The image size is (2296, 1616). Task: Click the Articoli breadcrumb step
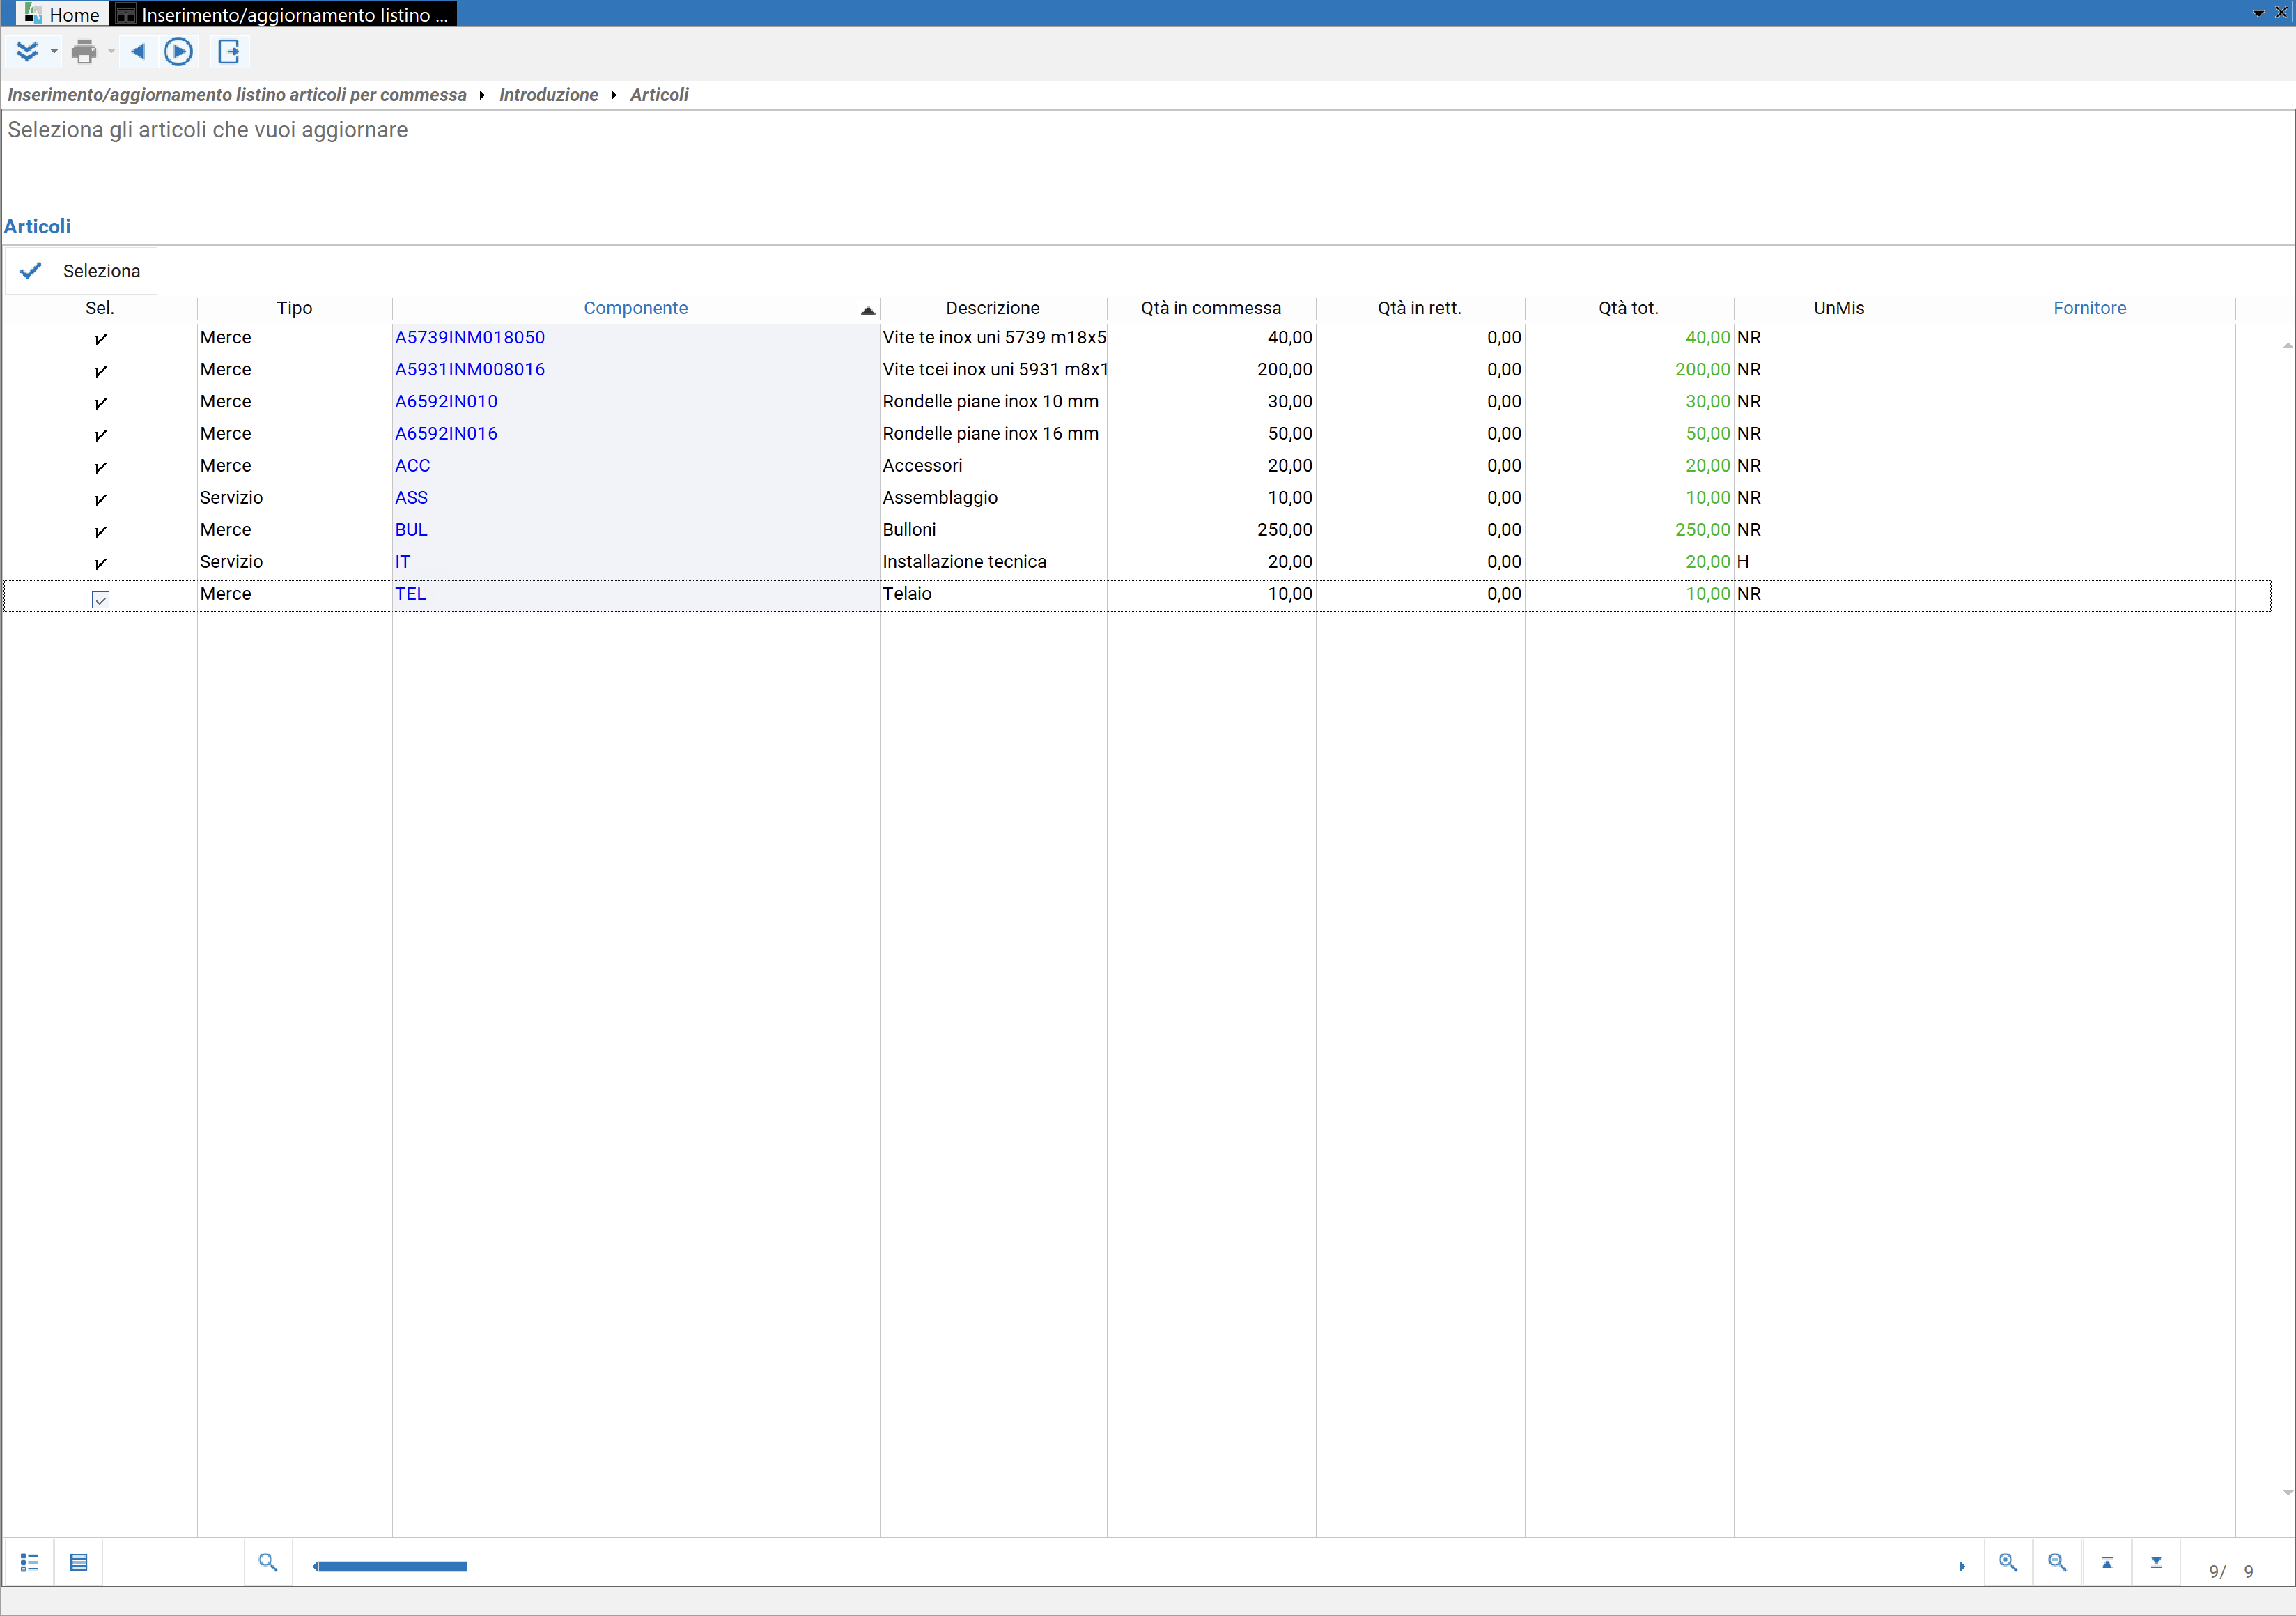[x=659, y=95]
